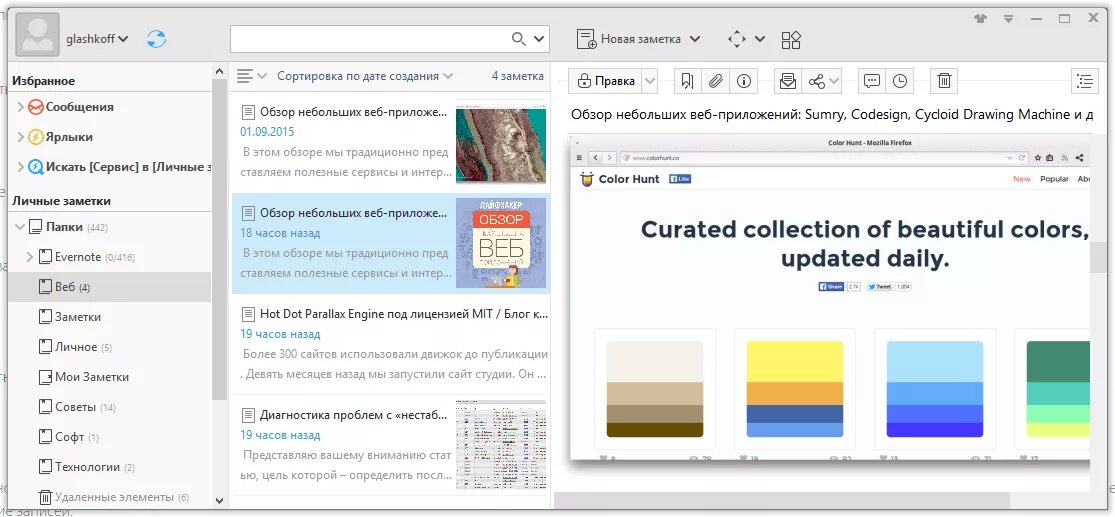The image size is (1115, 517).
Task: Select the Веб folder
Action: (110, 287)
